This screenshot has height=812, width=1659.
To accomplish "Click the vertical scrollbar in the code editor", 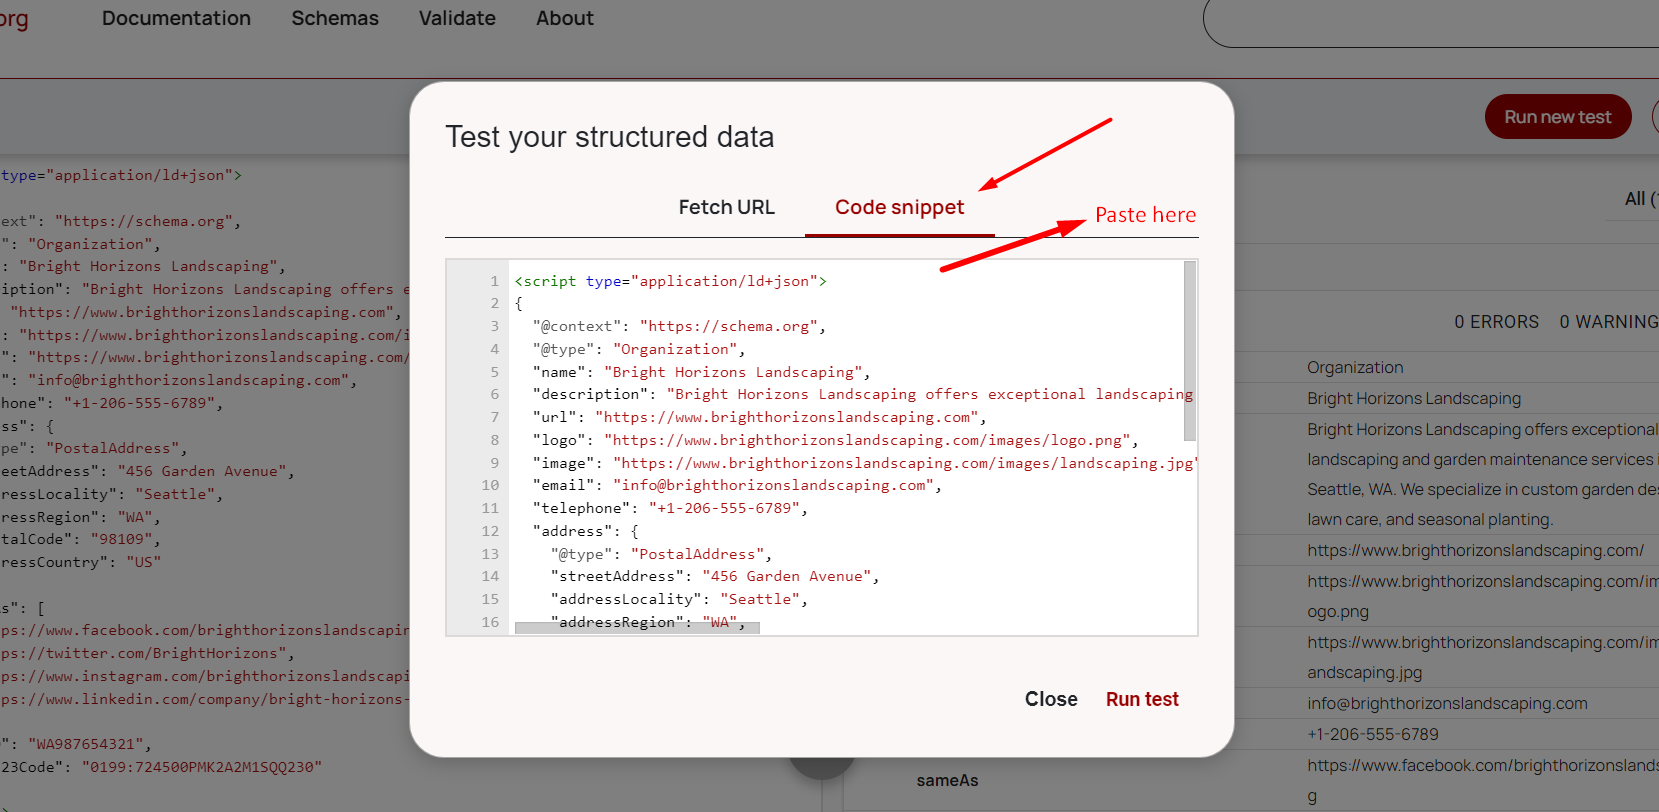I will coord(1190,351).
